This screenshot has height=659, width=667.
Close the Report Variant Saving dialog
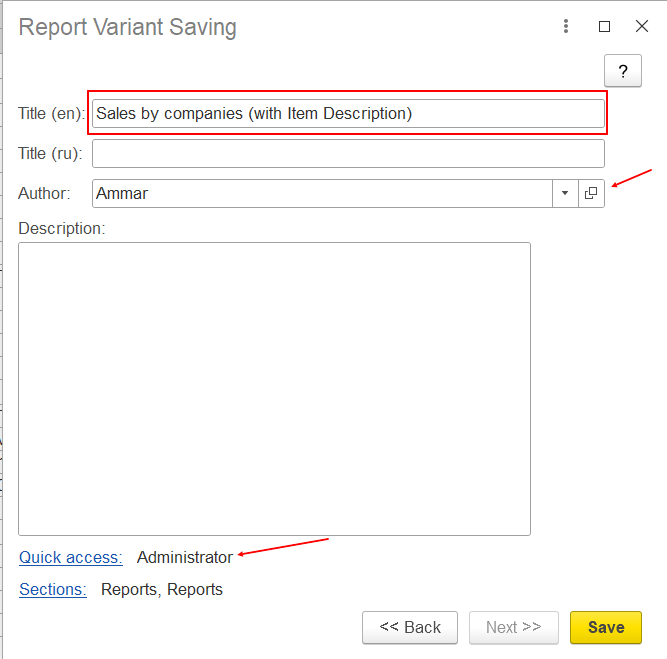pos(642,27)
